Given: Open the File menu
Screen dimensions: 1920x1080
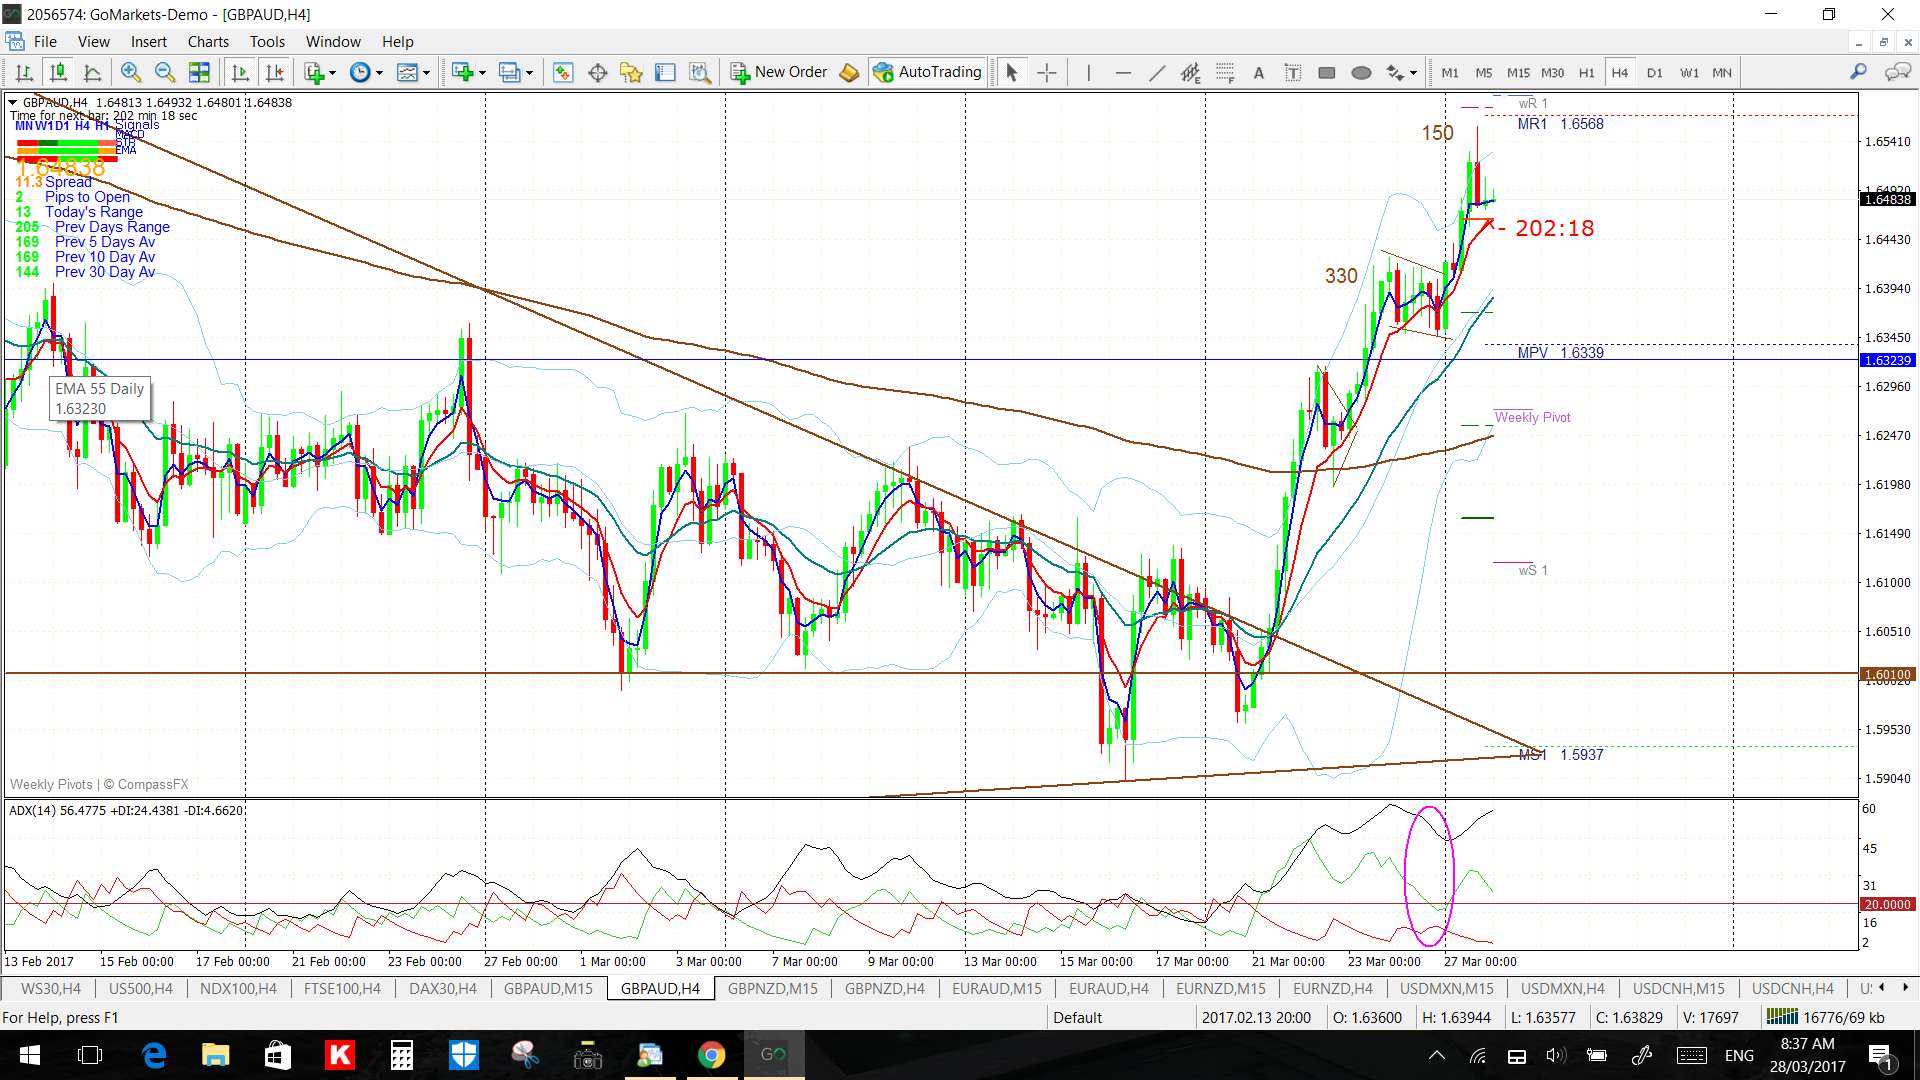Looking at the screenshot, I should click(45, 41).
